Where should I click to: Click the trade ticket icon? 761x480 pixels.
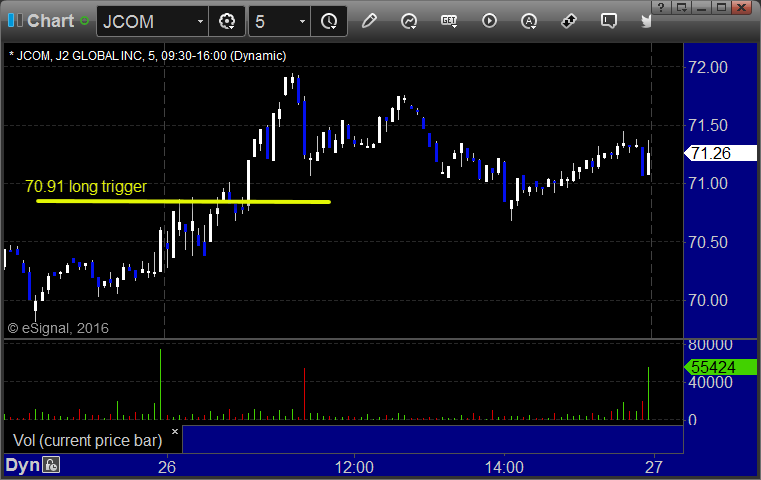click(569, 21)
